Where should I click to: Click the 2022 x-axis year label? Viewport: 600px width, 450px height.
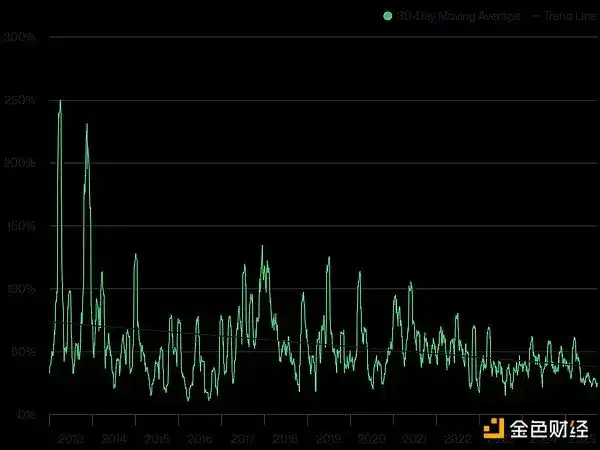coord(457,439)
